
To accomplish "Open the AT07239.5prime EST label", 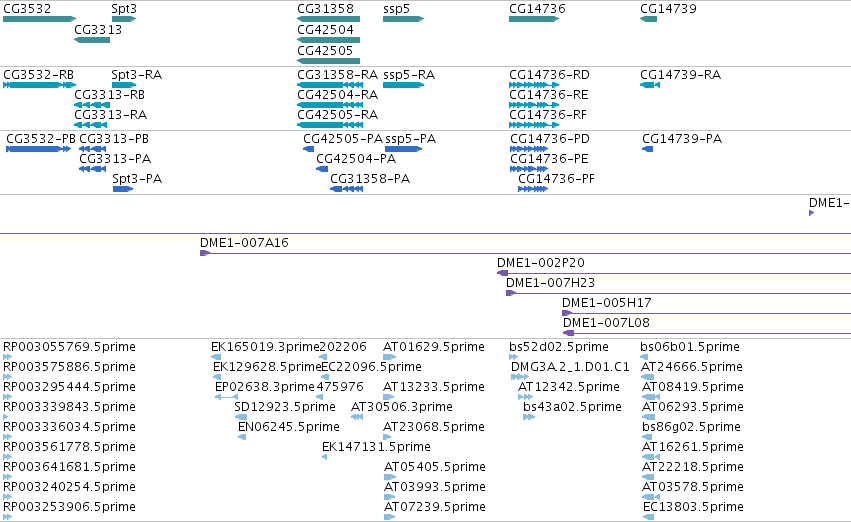I will click(x=435, y=507).
